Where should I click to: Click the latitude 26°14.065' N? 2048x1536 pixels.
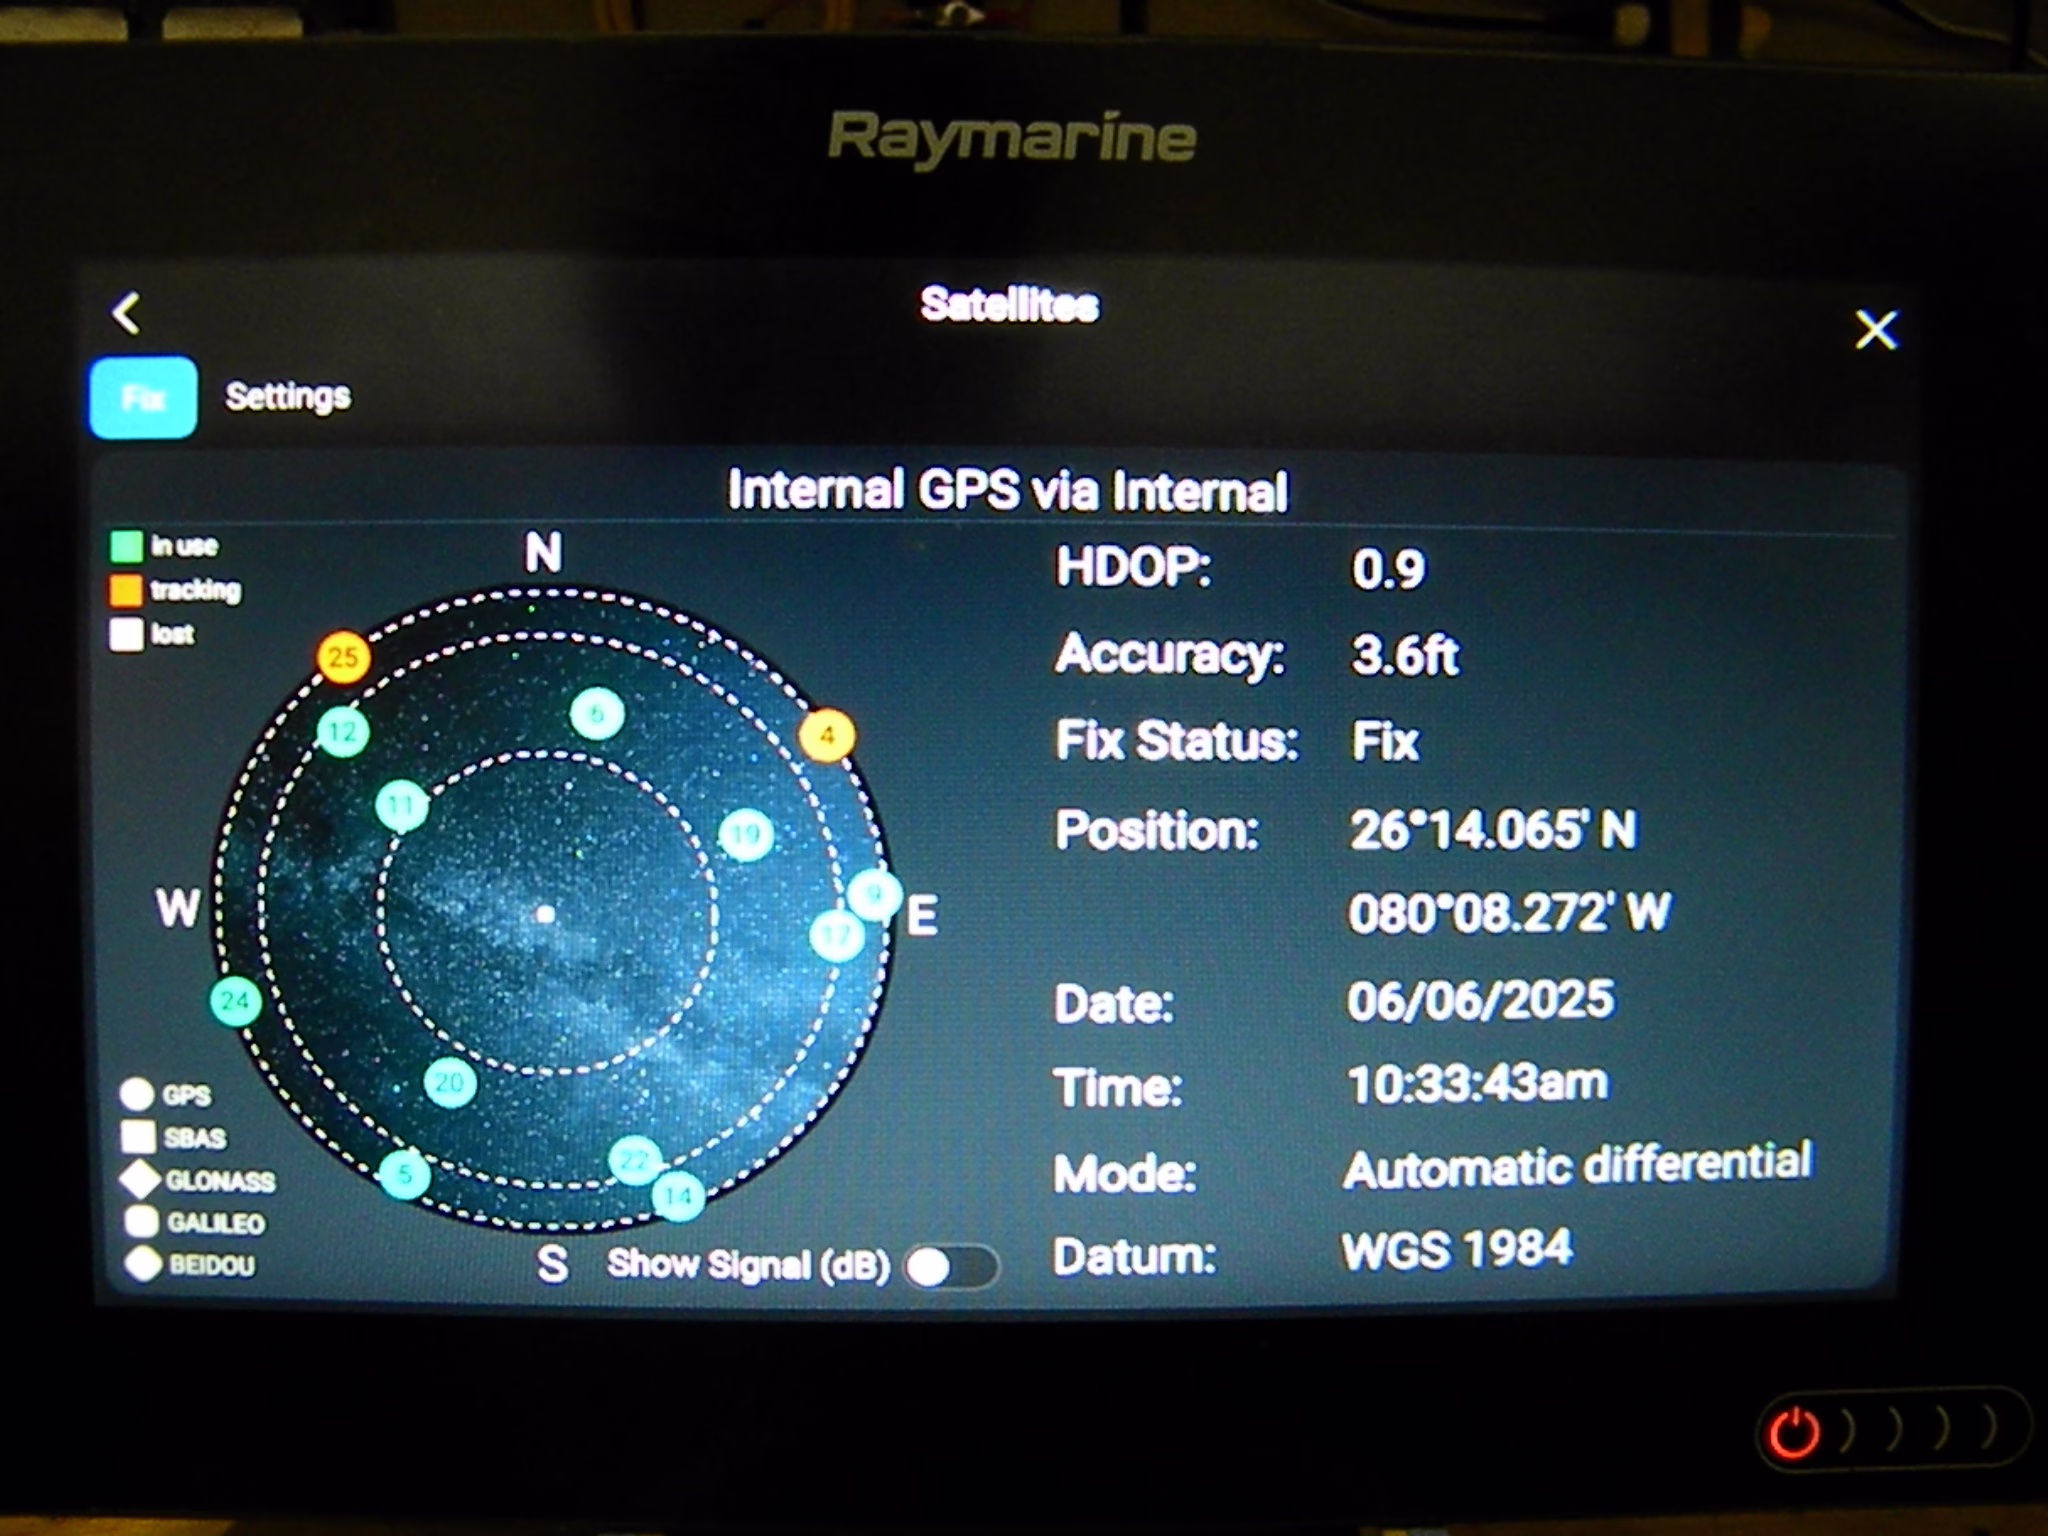[x=1492, y=830]
